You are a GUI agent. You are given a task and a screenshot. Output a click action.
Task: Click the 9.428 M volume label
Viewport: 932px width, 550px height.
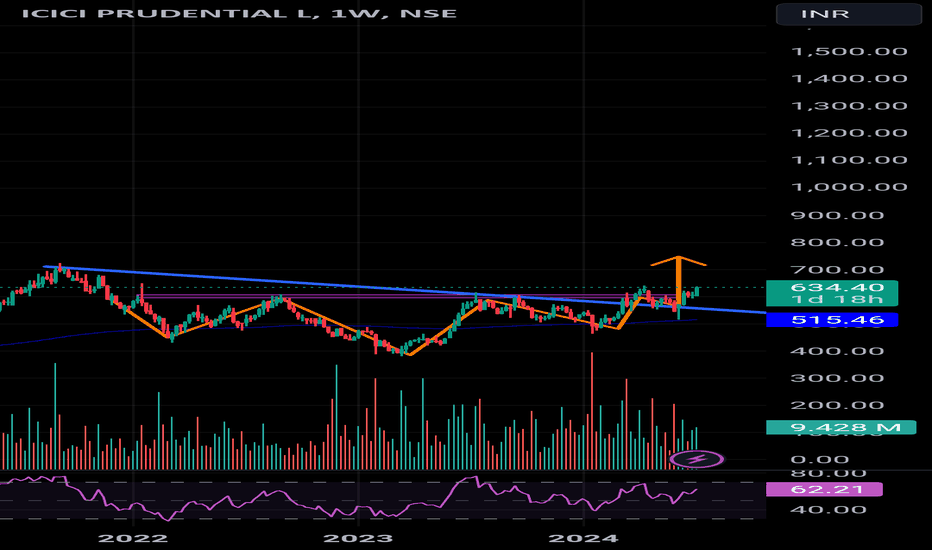(840, 427)
